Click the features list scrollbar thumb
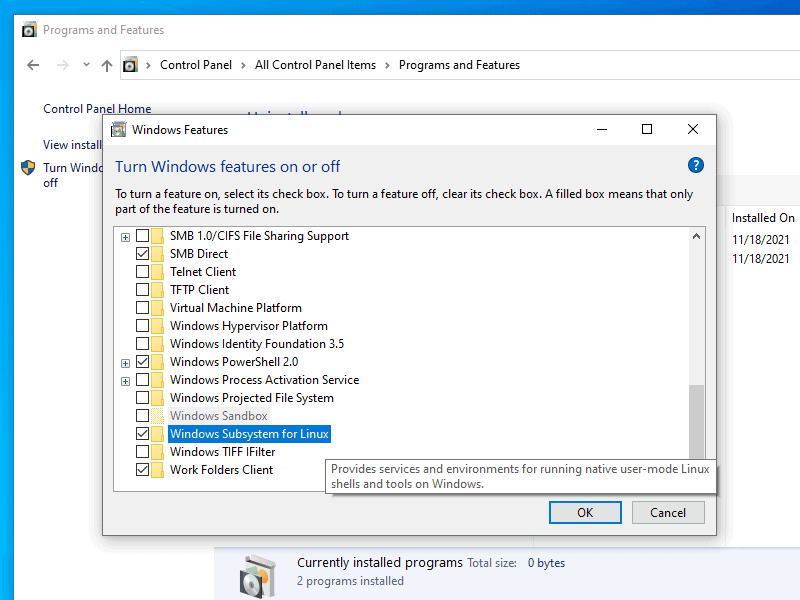This screenshot has width=800, height=600. click(x=696, y=421)
